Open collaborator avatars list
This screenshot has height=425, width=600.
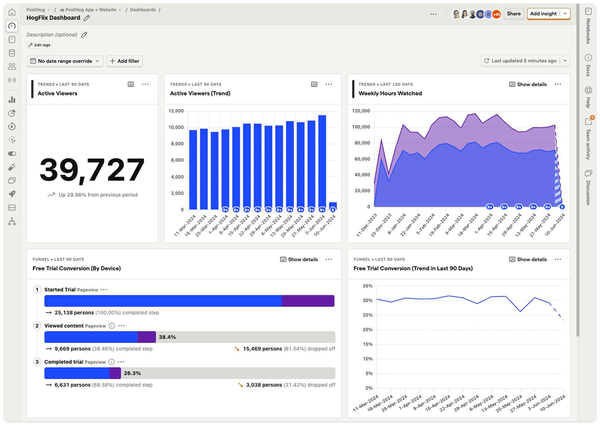coord(476,14)
